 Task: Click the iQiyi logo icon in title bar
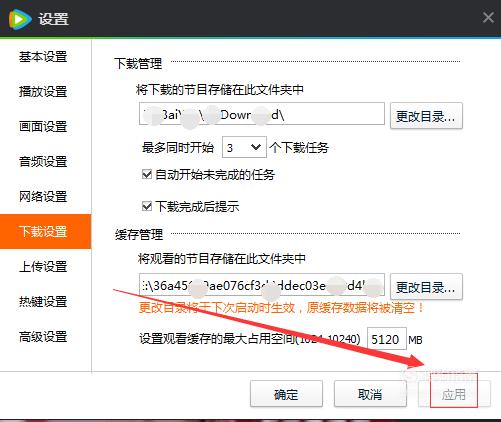(20, 19)
